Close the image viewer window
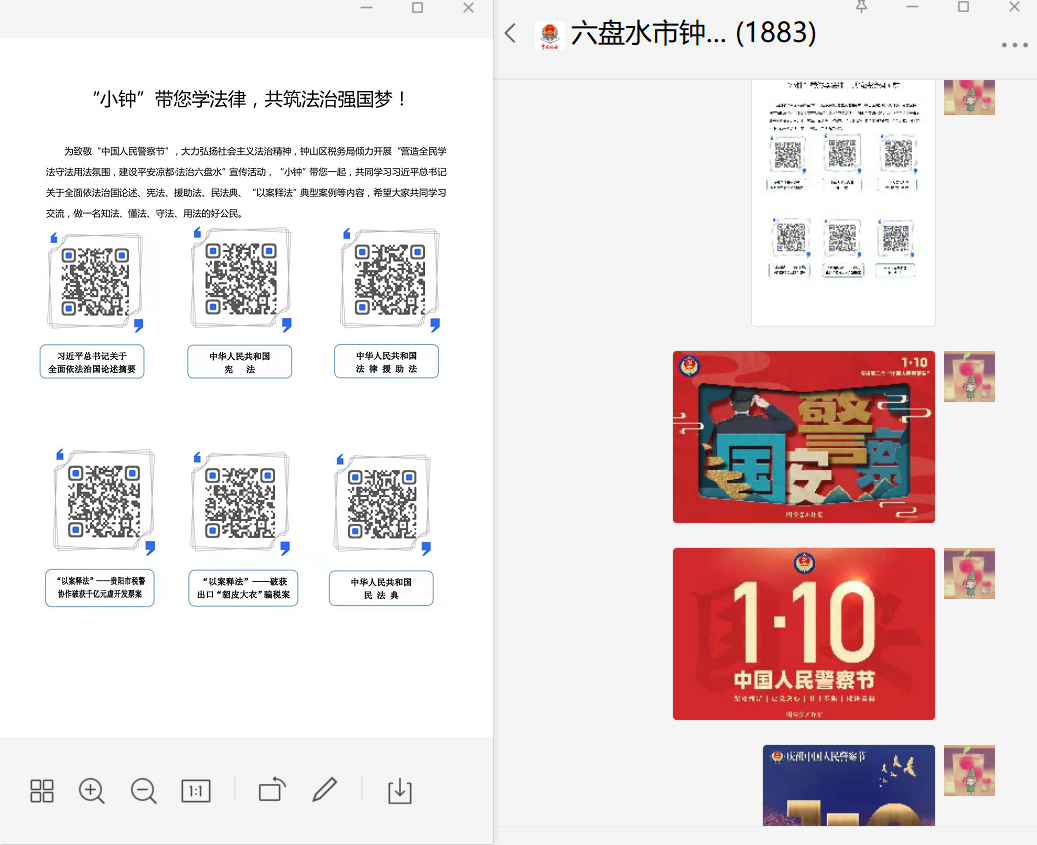Viewport: 1037px width, 845px height. pos(468,7)
